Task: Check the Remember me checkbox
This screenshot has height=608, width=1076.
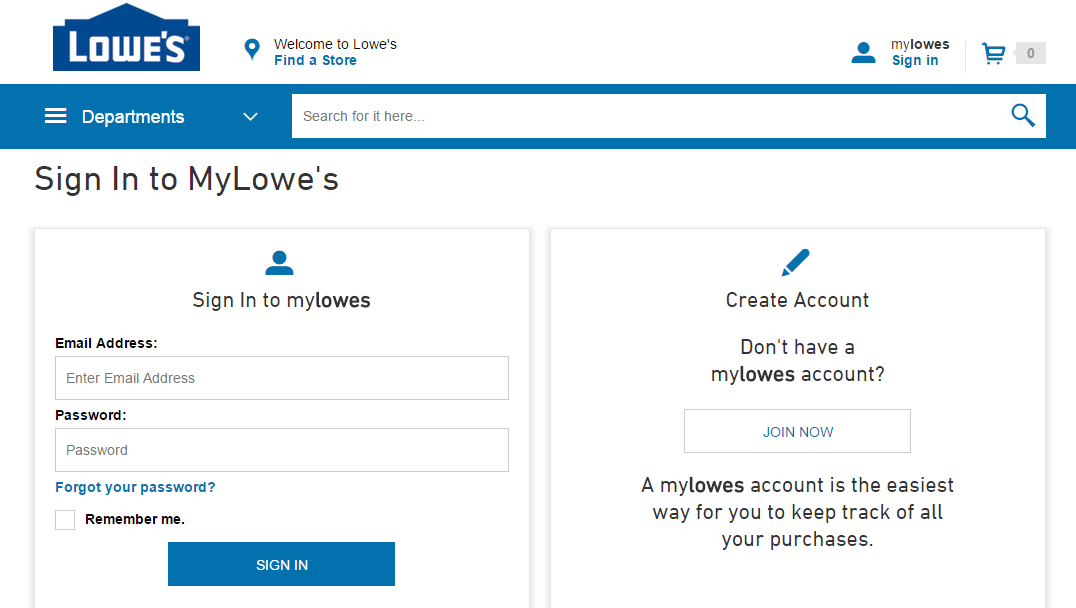Action: pyautogui.click(x=65, y=519)
